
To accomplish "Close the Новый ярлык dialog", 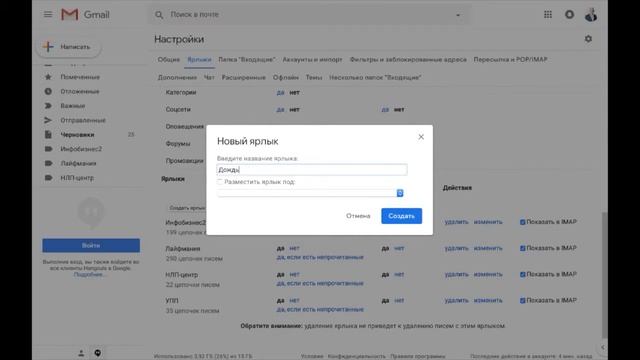I will tap(421, 137).
